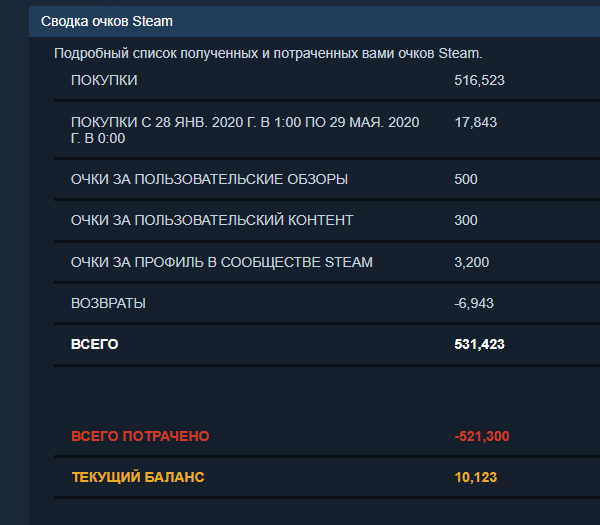Click the current balance value 10,123
Image resolution: width=600 pixels, height=525 pixels.
point(475,477)
